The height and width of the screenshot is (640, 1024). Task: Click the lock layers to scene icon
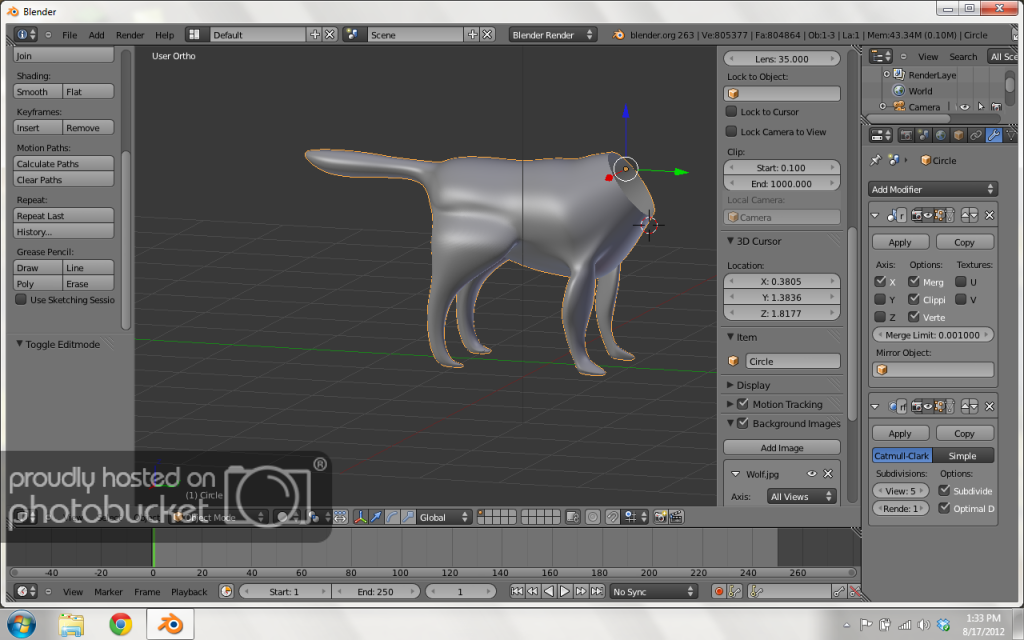573,517
